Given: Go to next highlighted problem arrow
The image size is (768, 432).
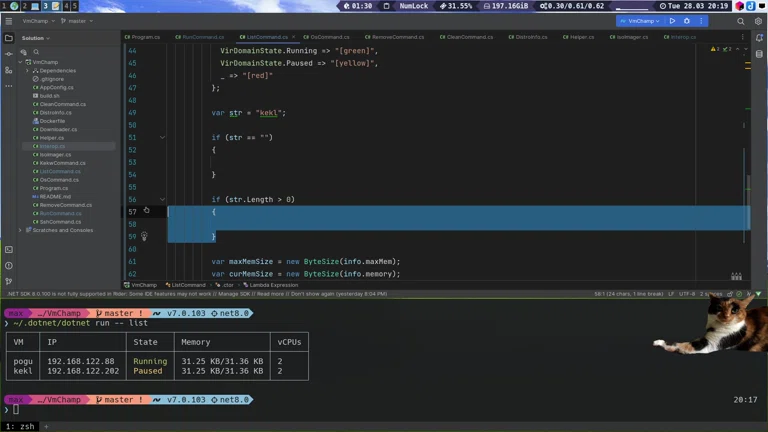Looking at the screenshot, I should pos(746,49).
